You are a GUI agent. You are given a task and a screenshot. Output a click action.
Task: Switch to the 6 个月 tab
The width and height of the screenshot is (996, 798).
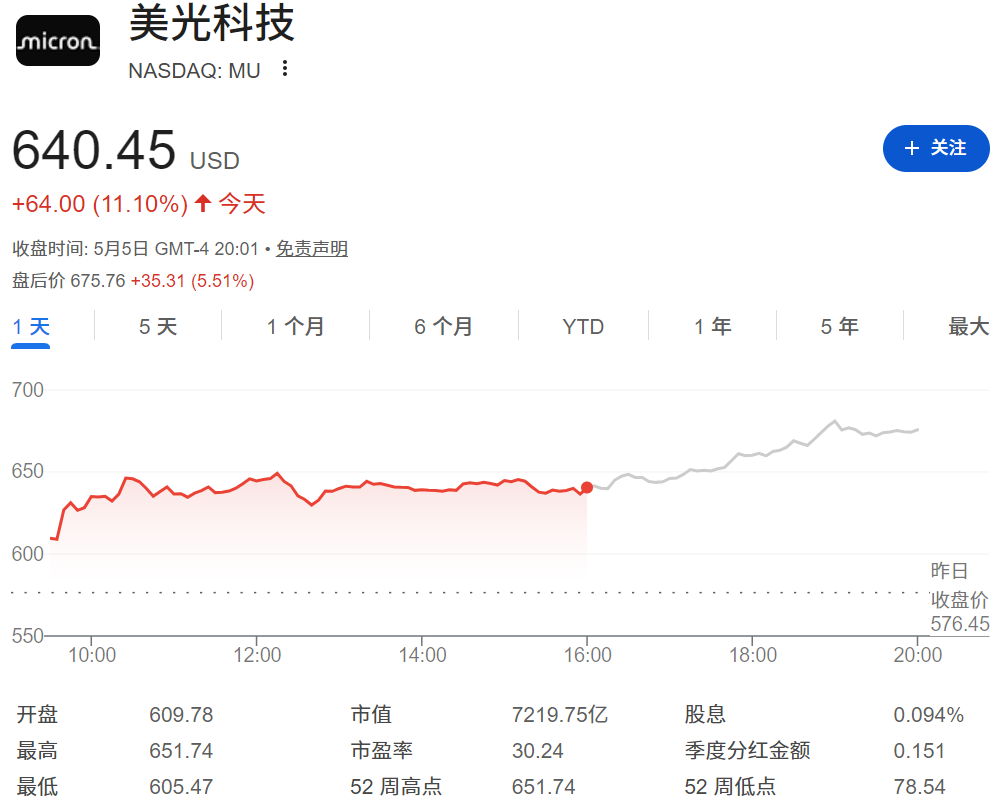[443, 327]
